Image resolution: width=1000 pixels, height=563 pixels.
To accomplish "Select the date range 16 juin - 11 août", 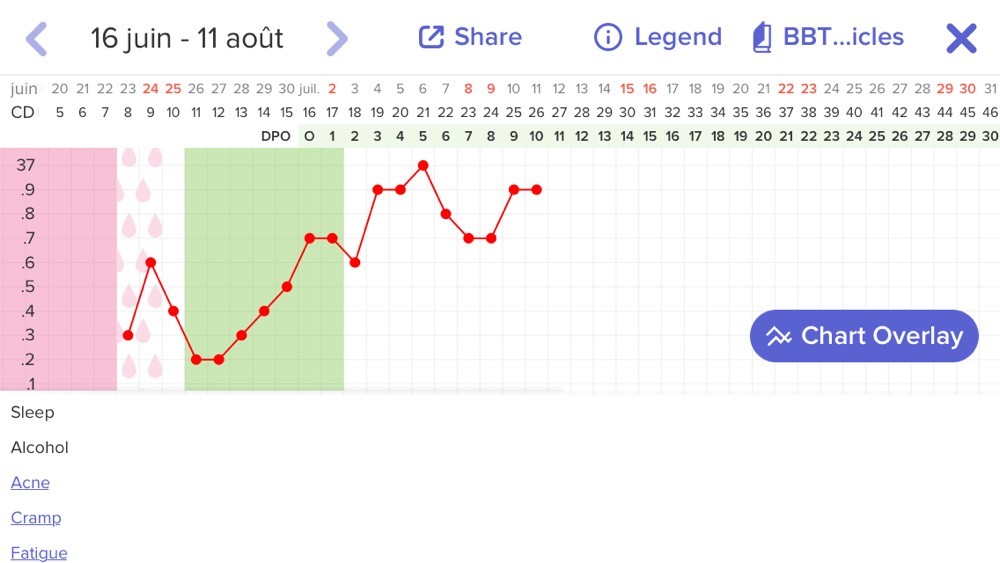I will point(186,38).
